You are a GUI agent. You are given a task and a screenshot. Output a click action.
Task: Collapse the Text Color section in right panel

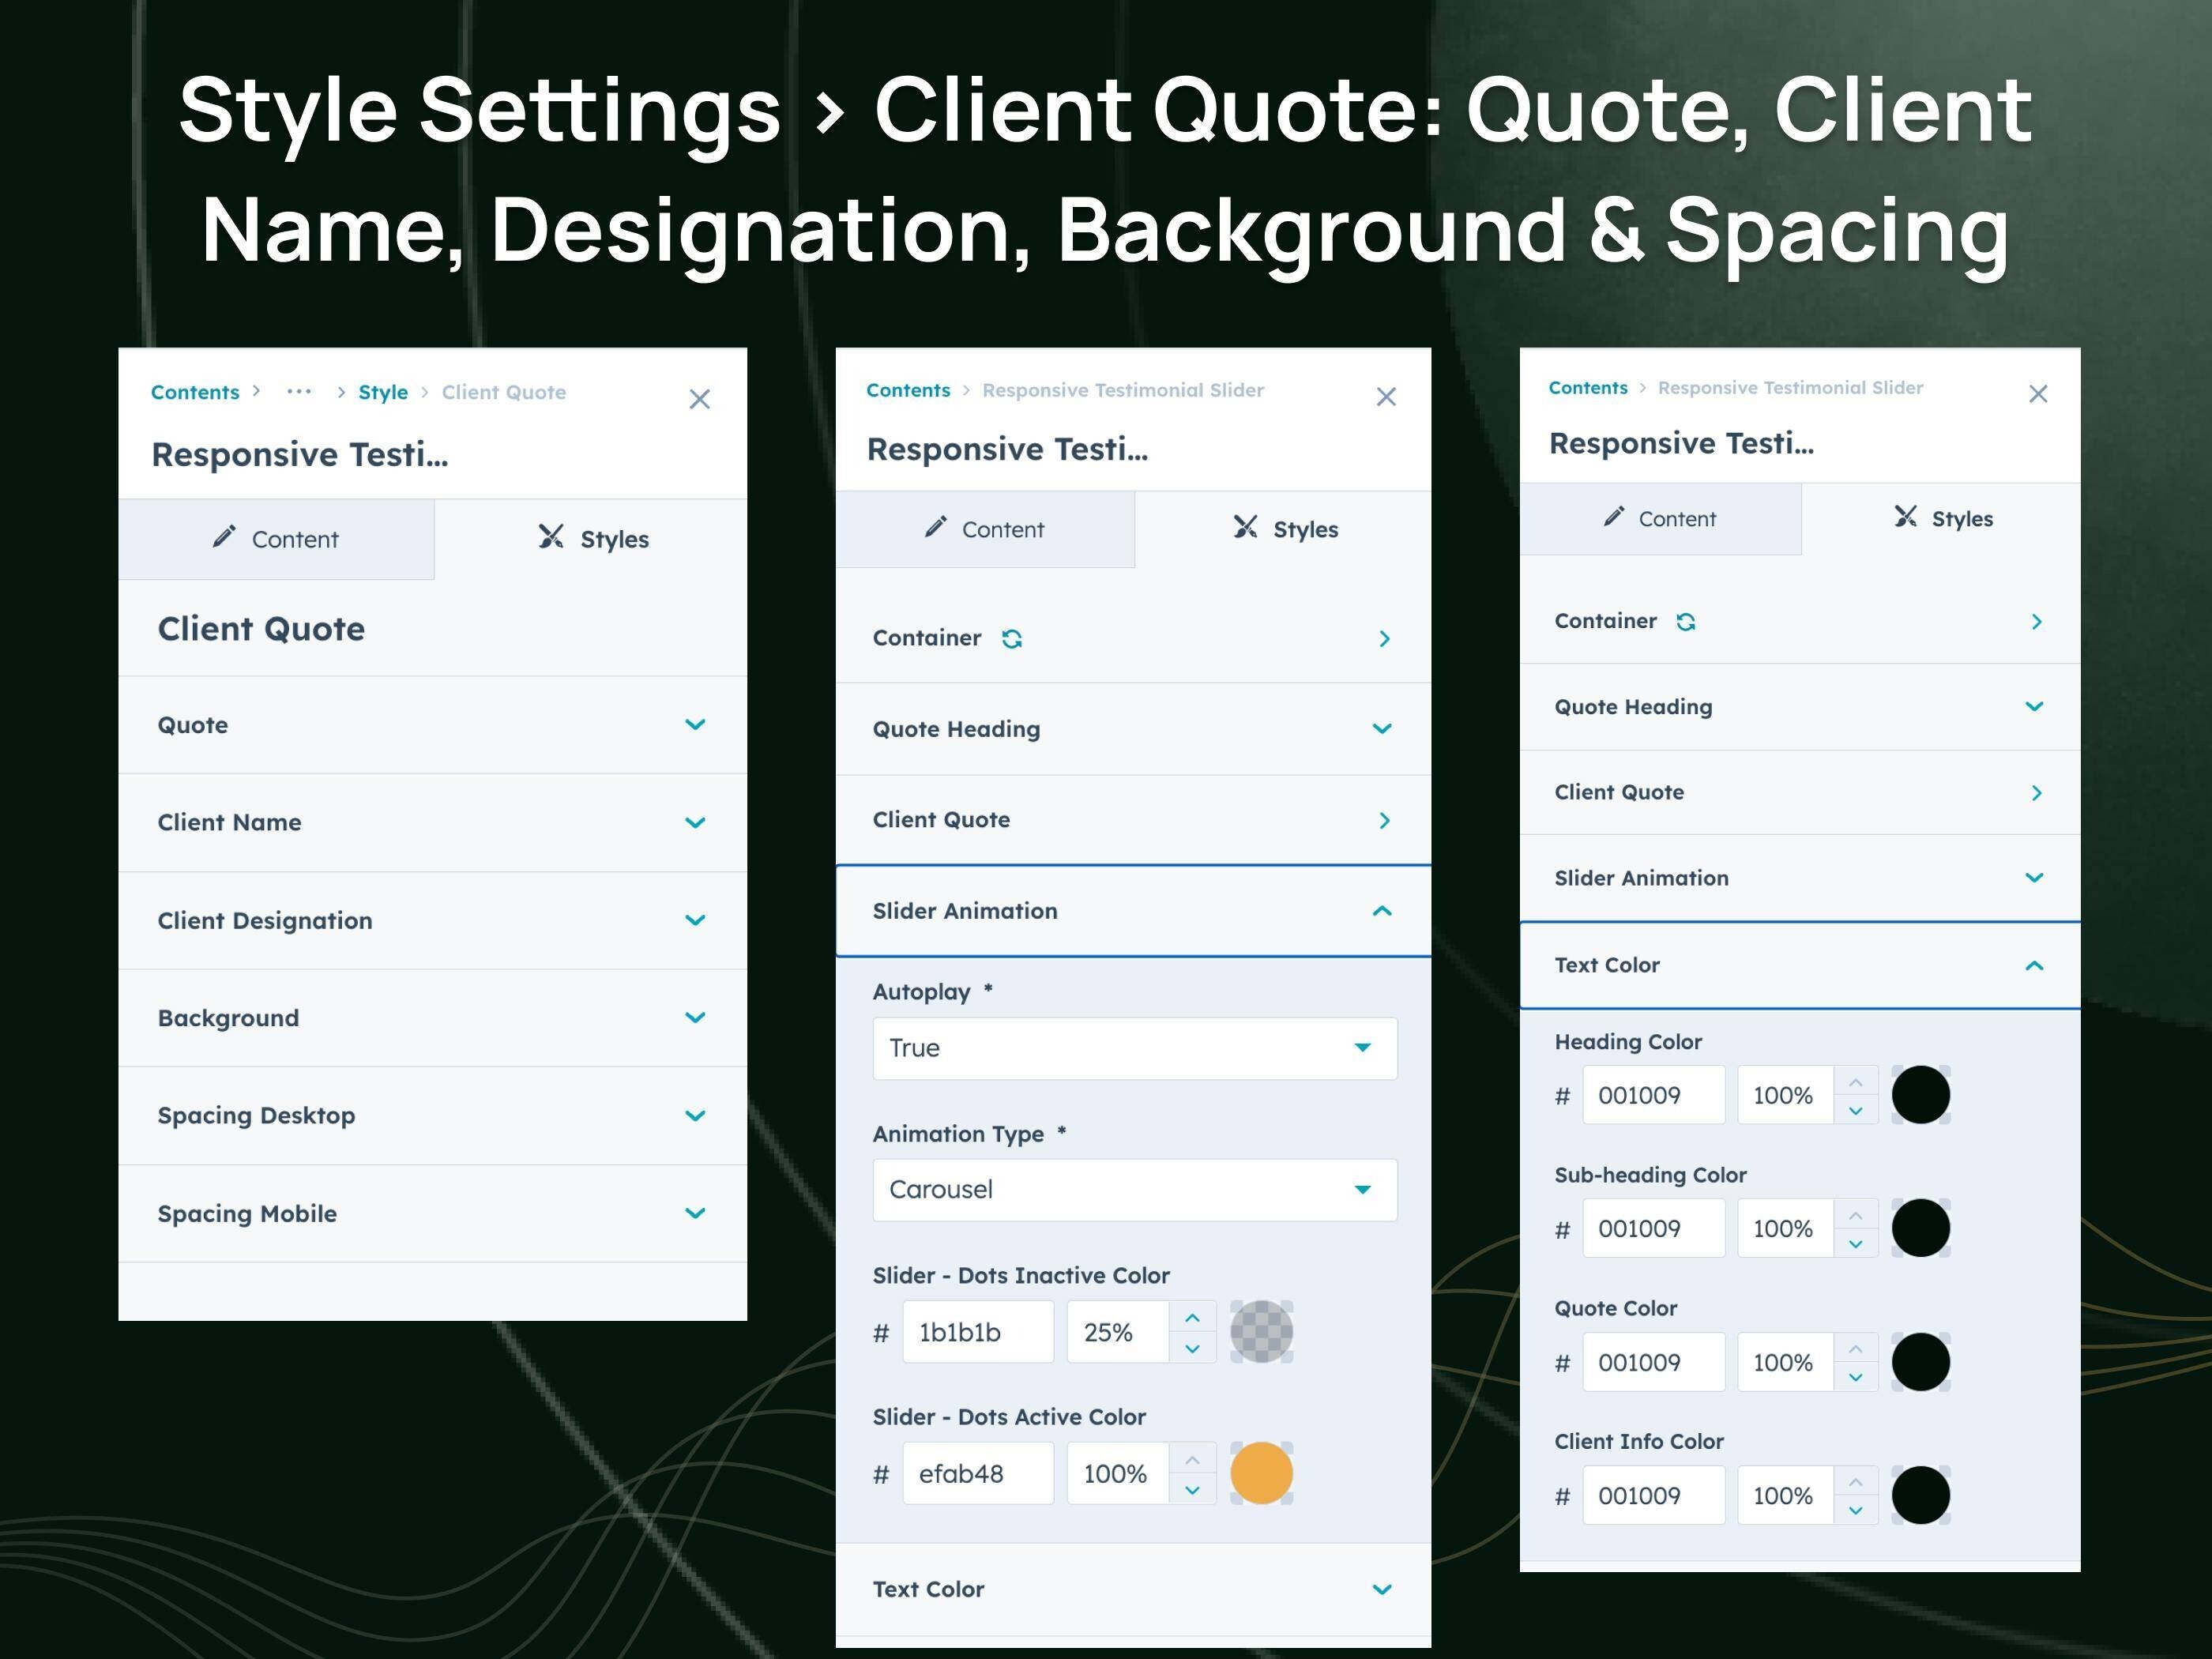tap(2035, 965)
